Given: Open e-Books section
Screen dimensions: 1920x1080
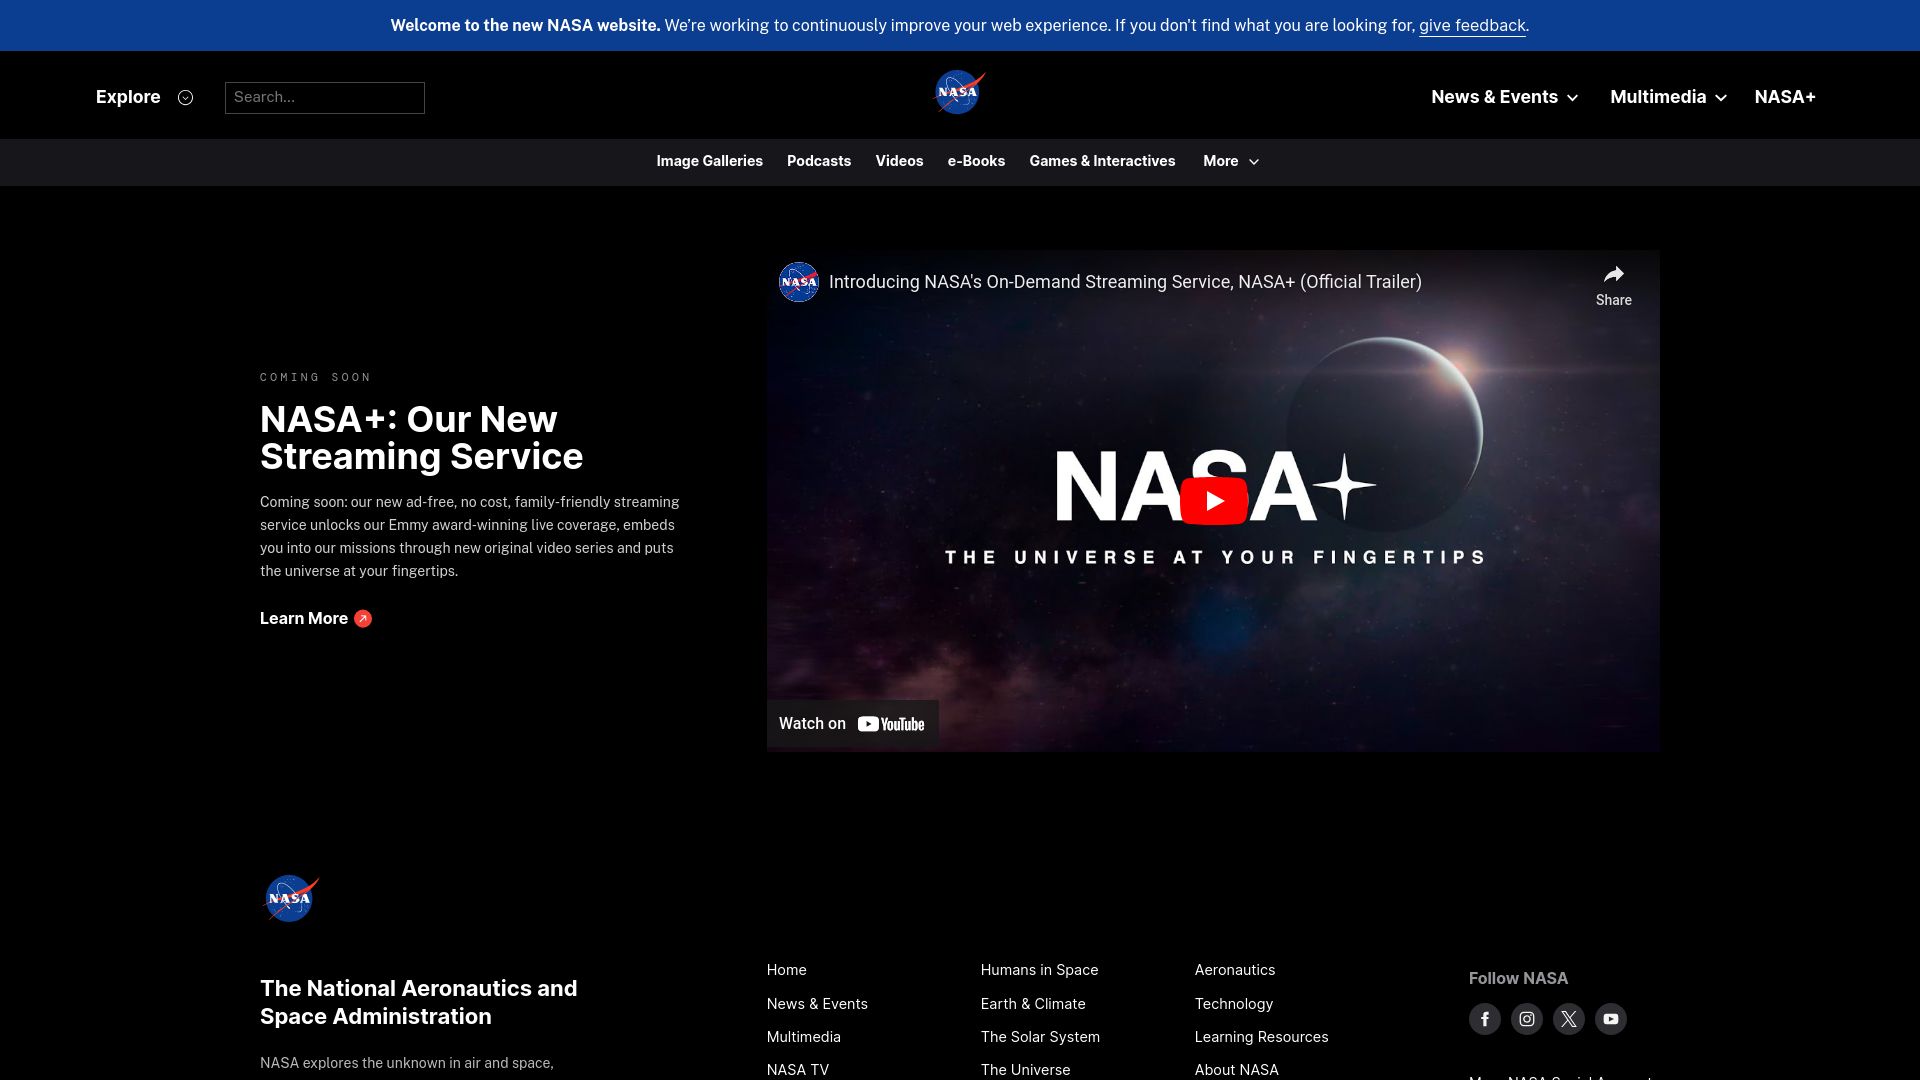Looking at the screenshot, I should (x=976, y=161).
